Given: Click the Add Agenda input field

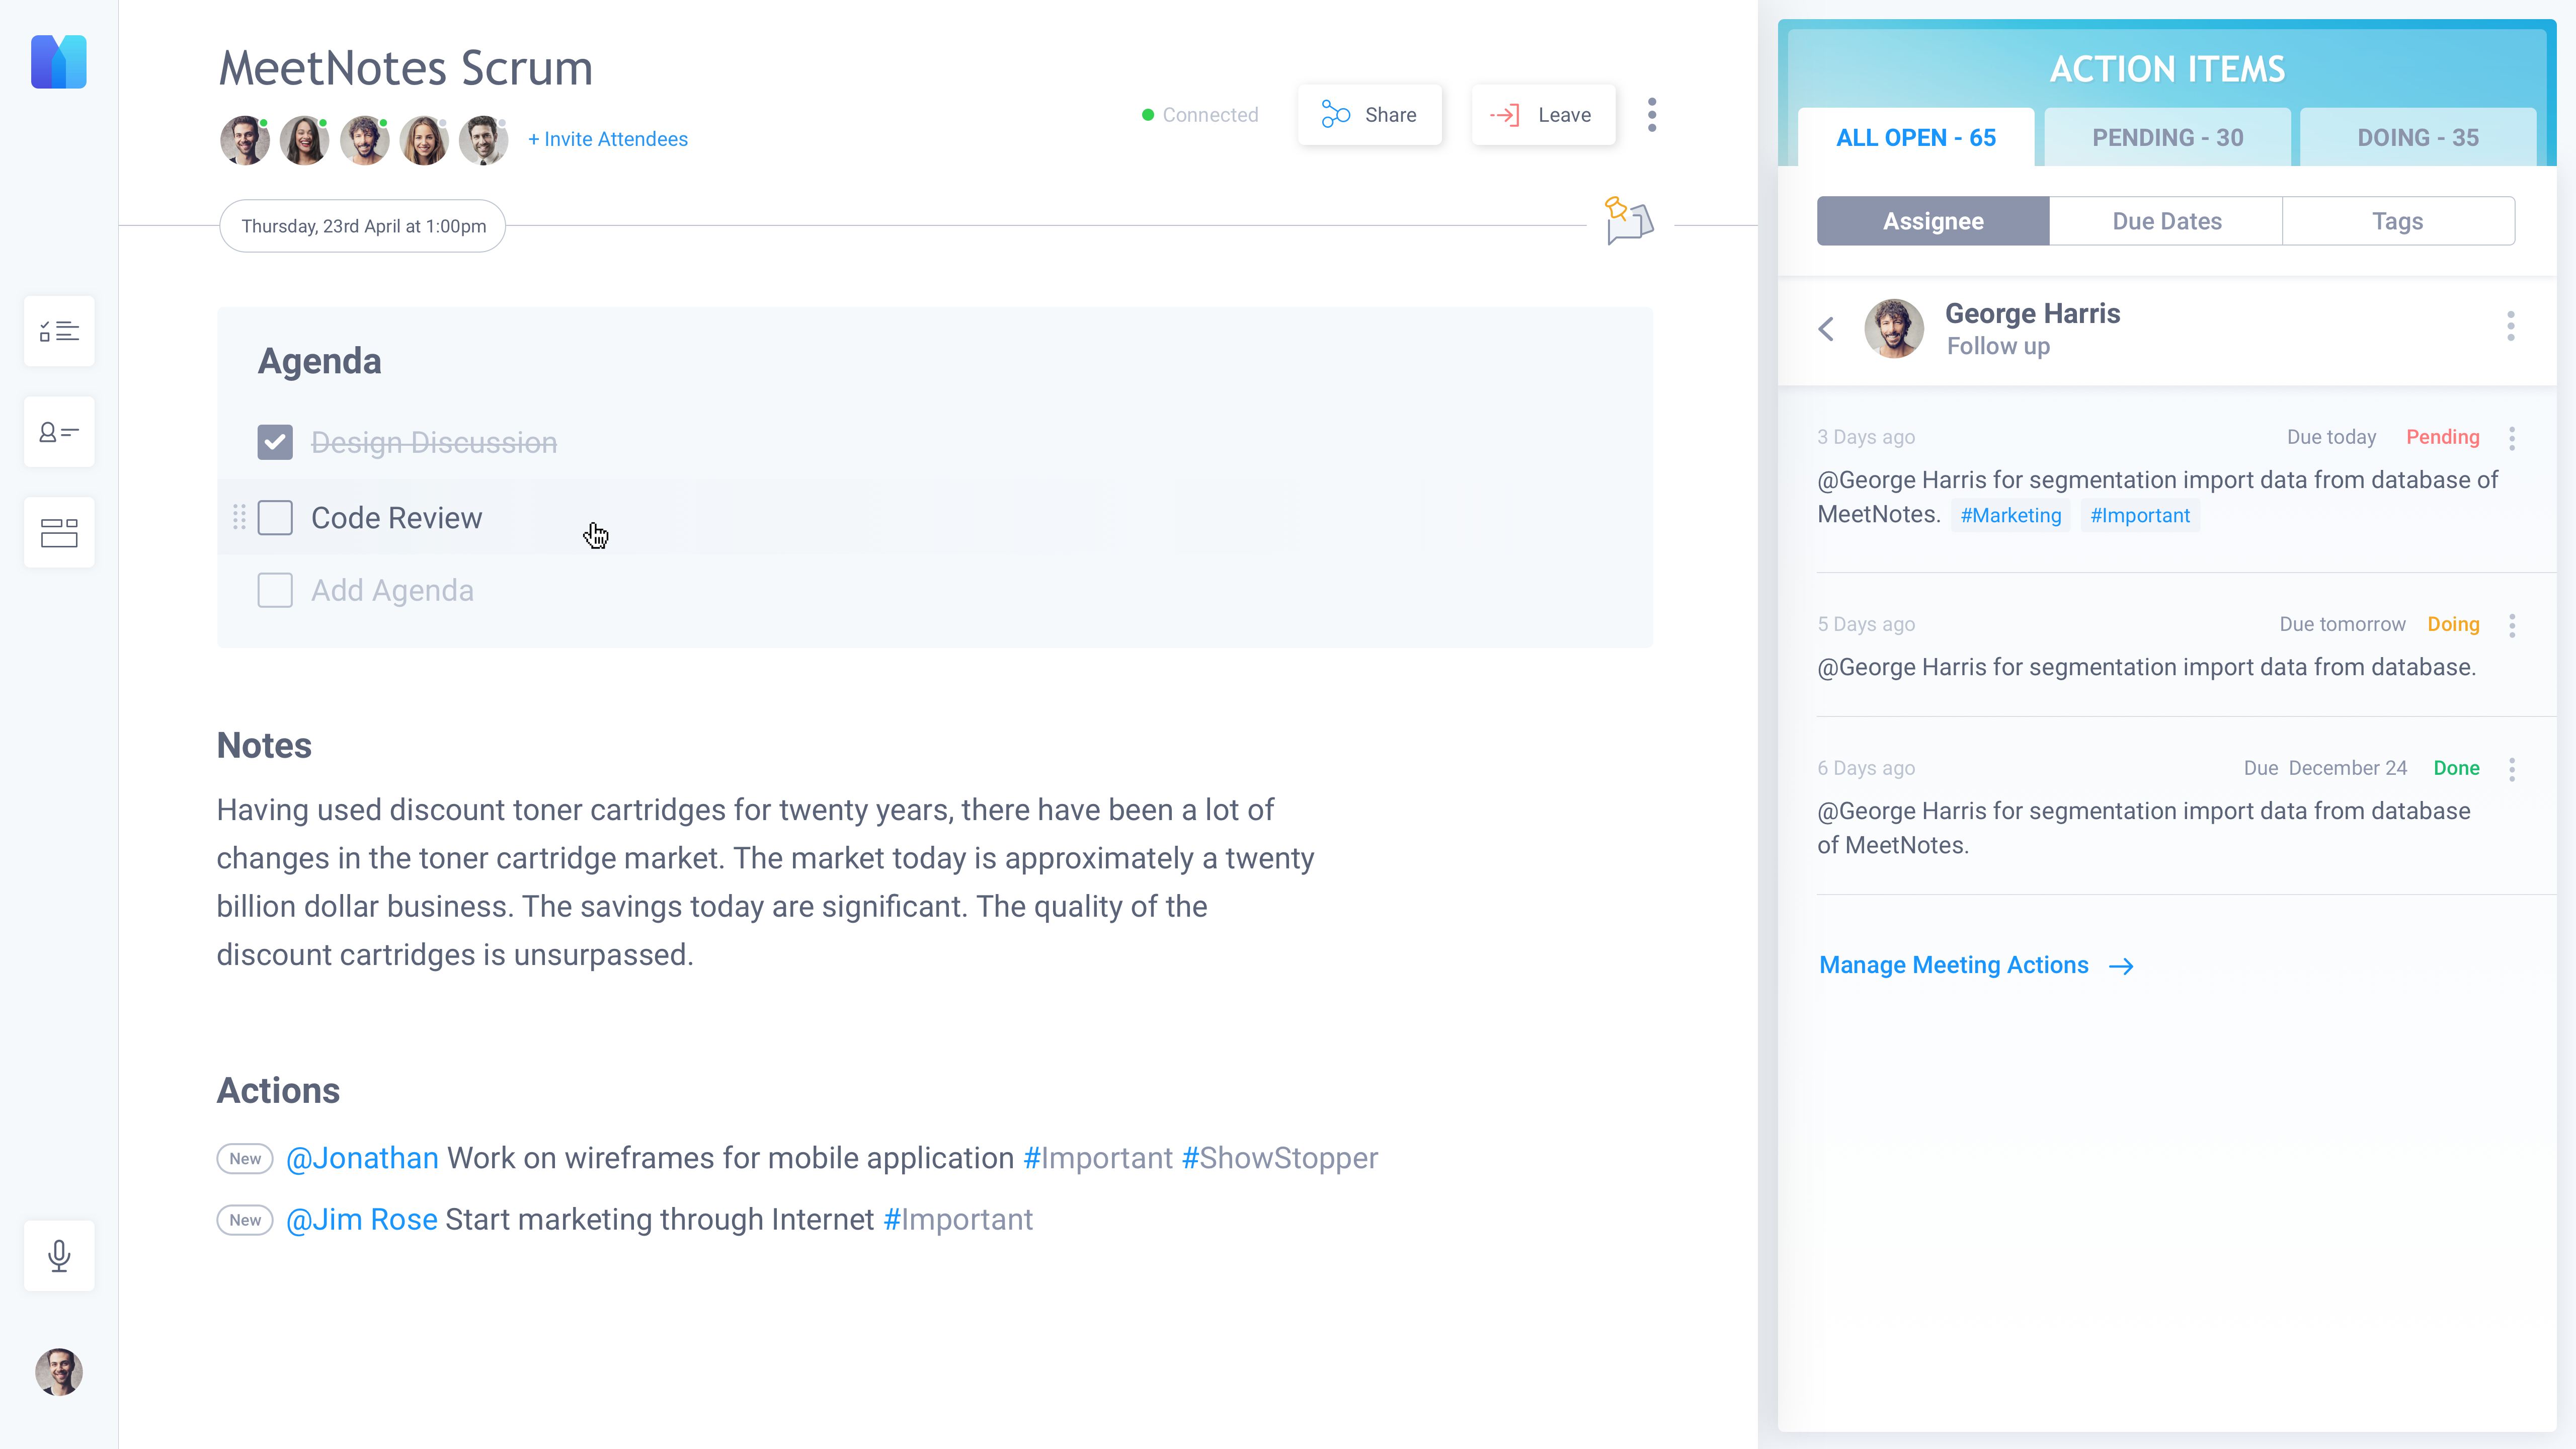Looking at the screenshot, I should pyautogui.click(x=393, y=590).
